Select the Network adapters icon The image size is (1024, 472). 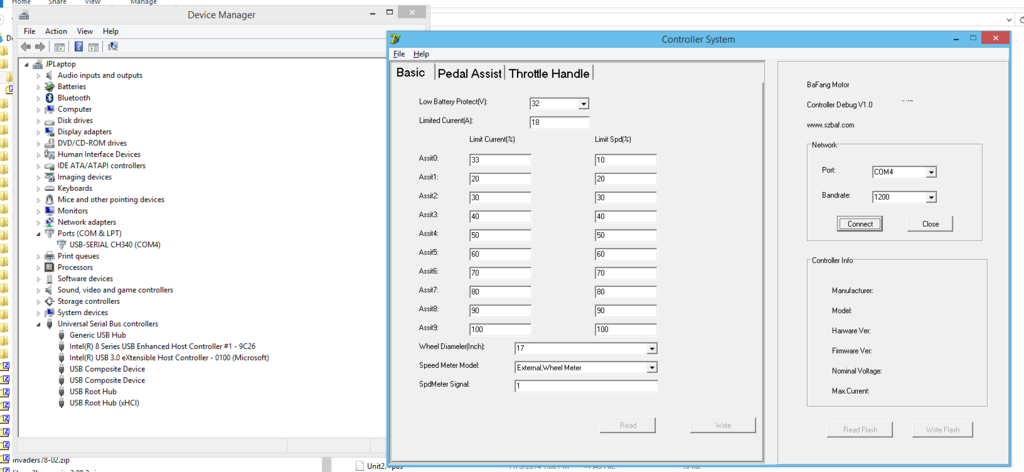point(50,222)
